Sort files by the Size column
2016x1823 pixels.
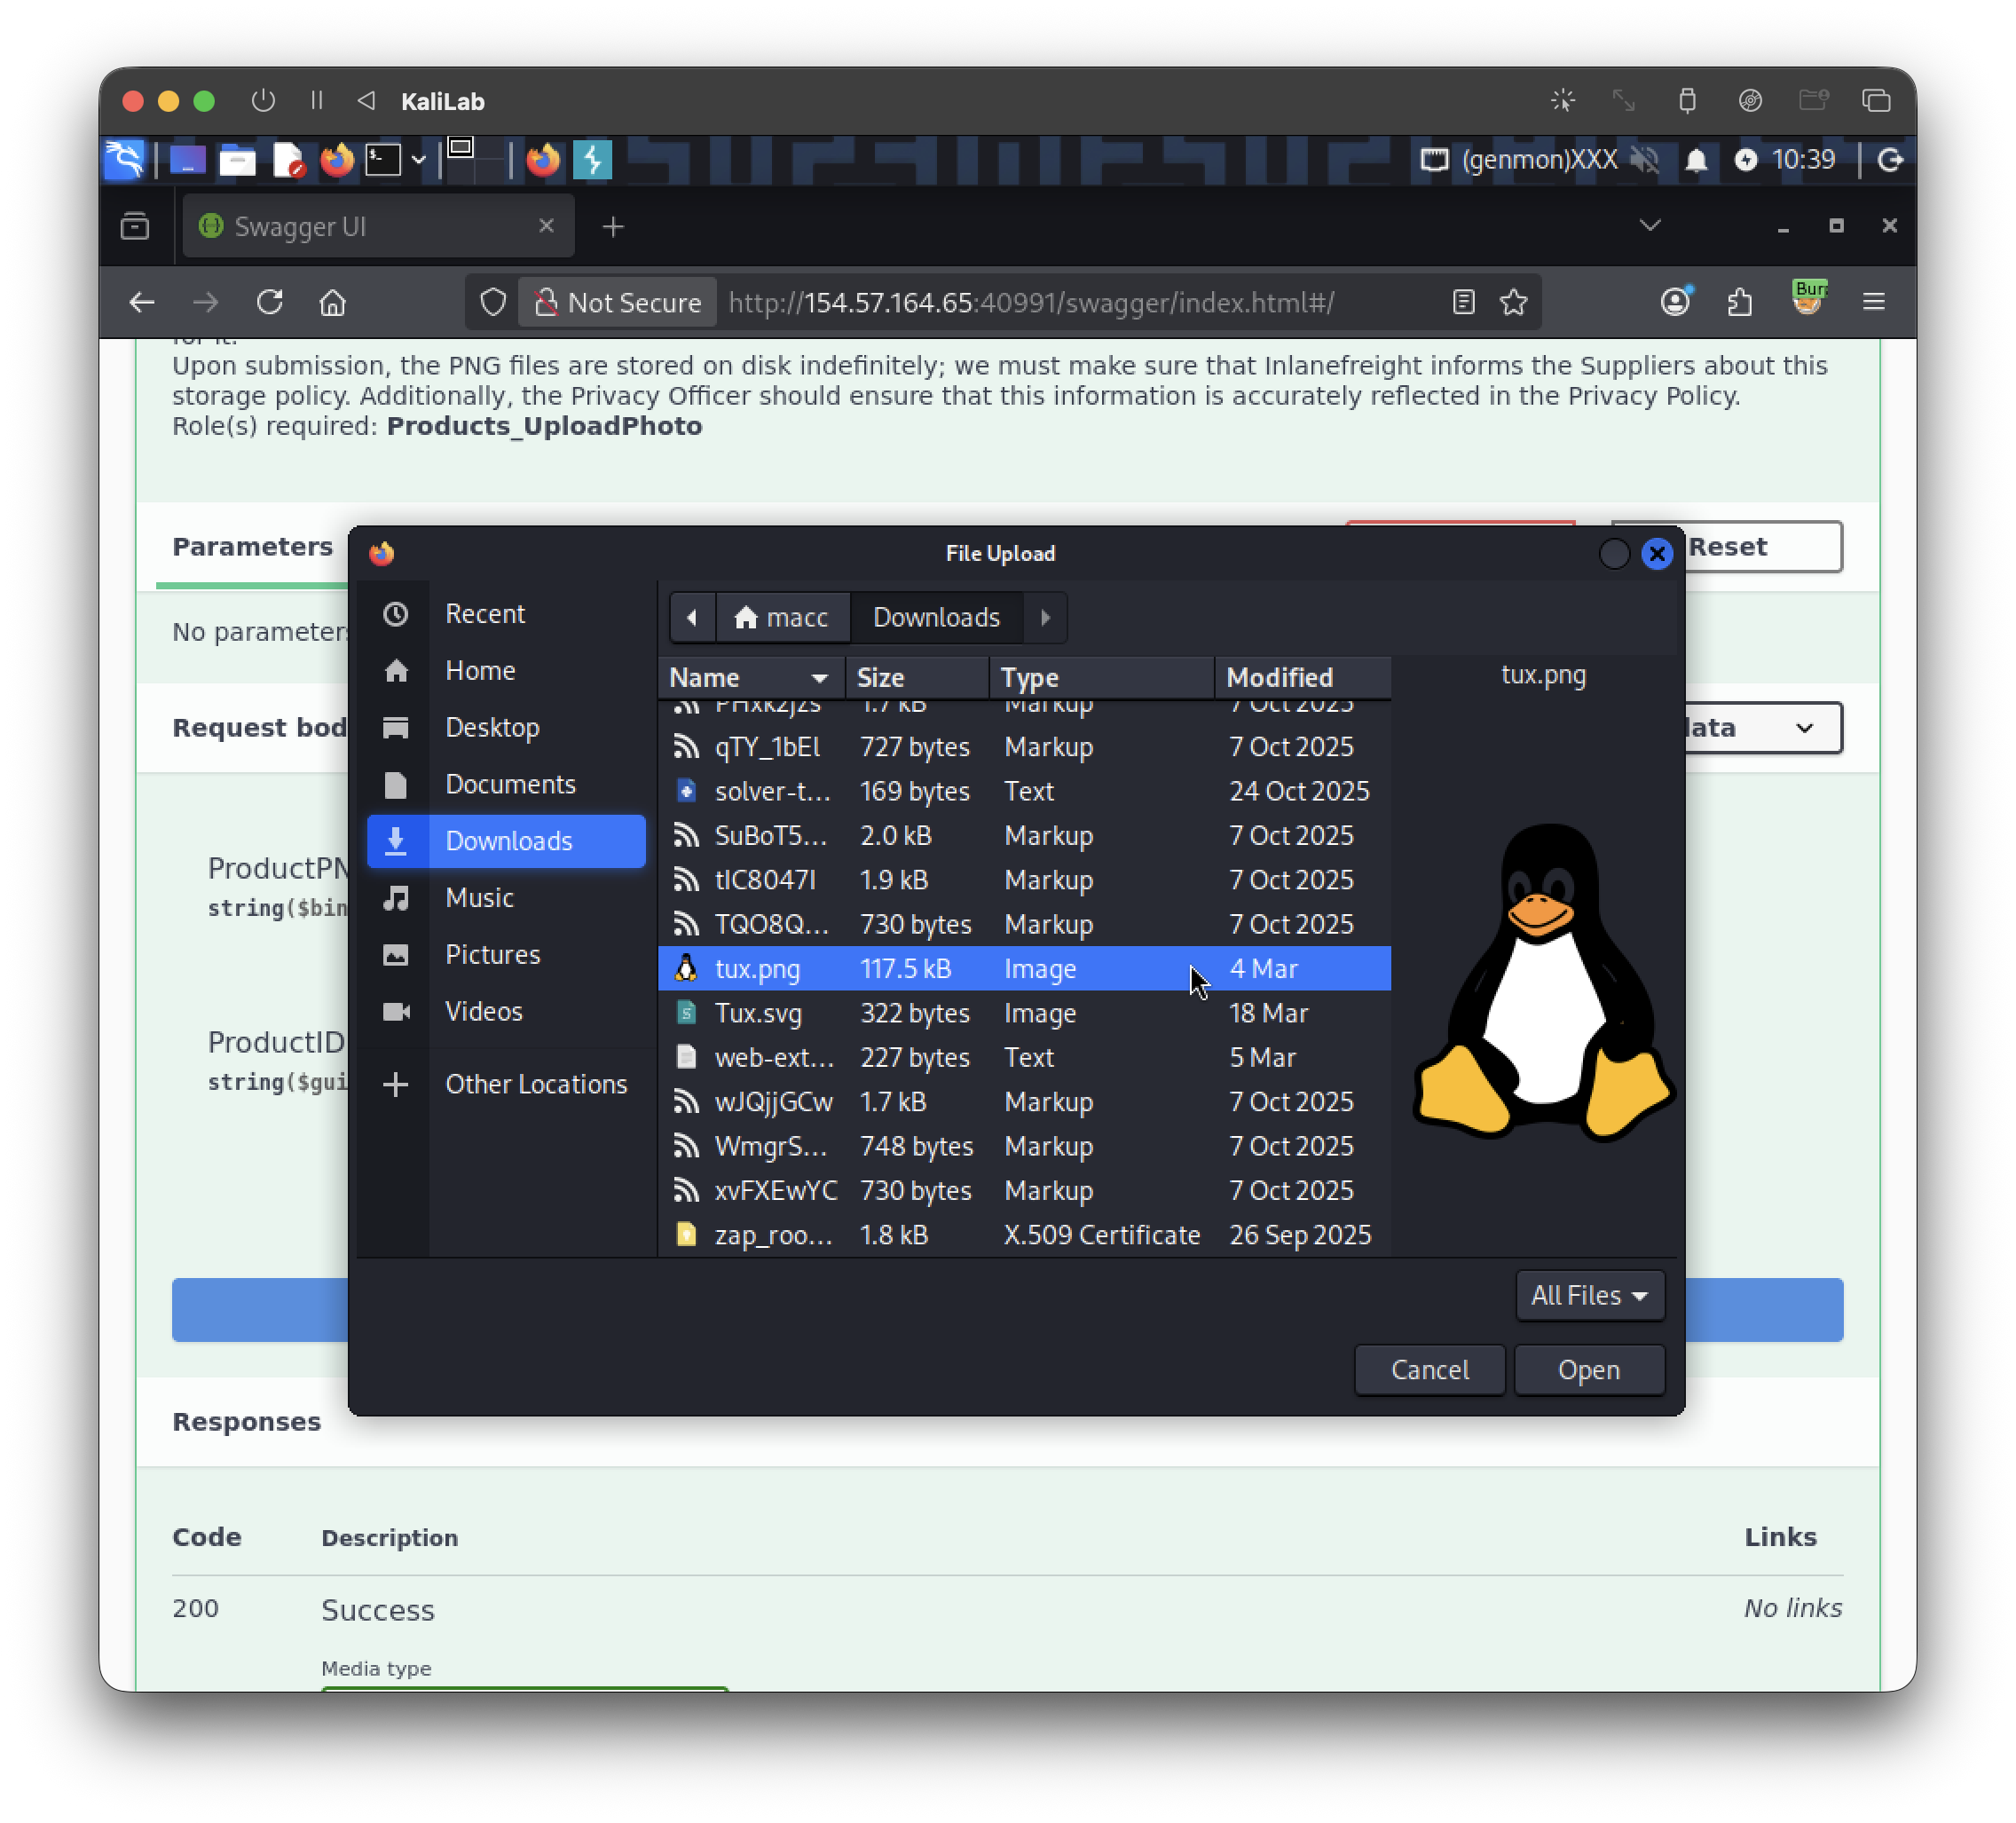pyautogui.click(x=917, y=678)
